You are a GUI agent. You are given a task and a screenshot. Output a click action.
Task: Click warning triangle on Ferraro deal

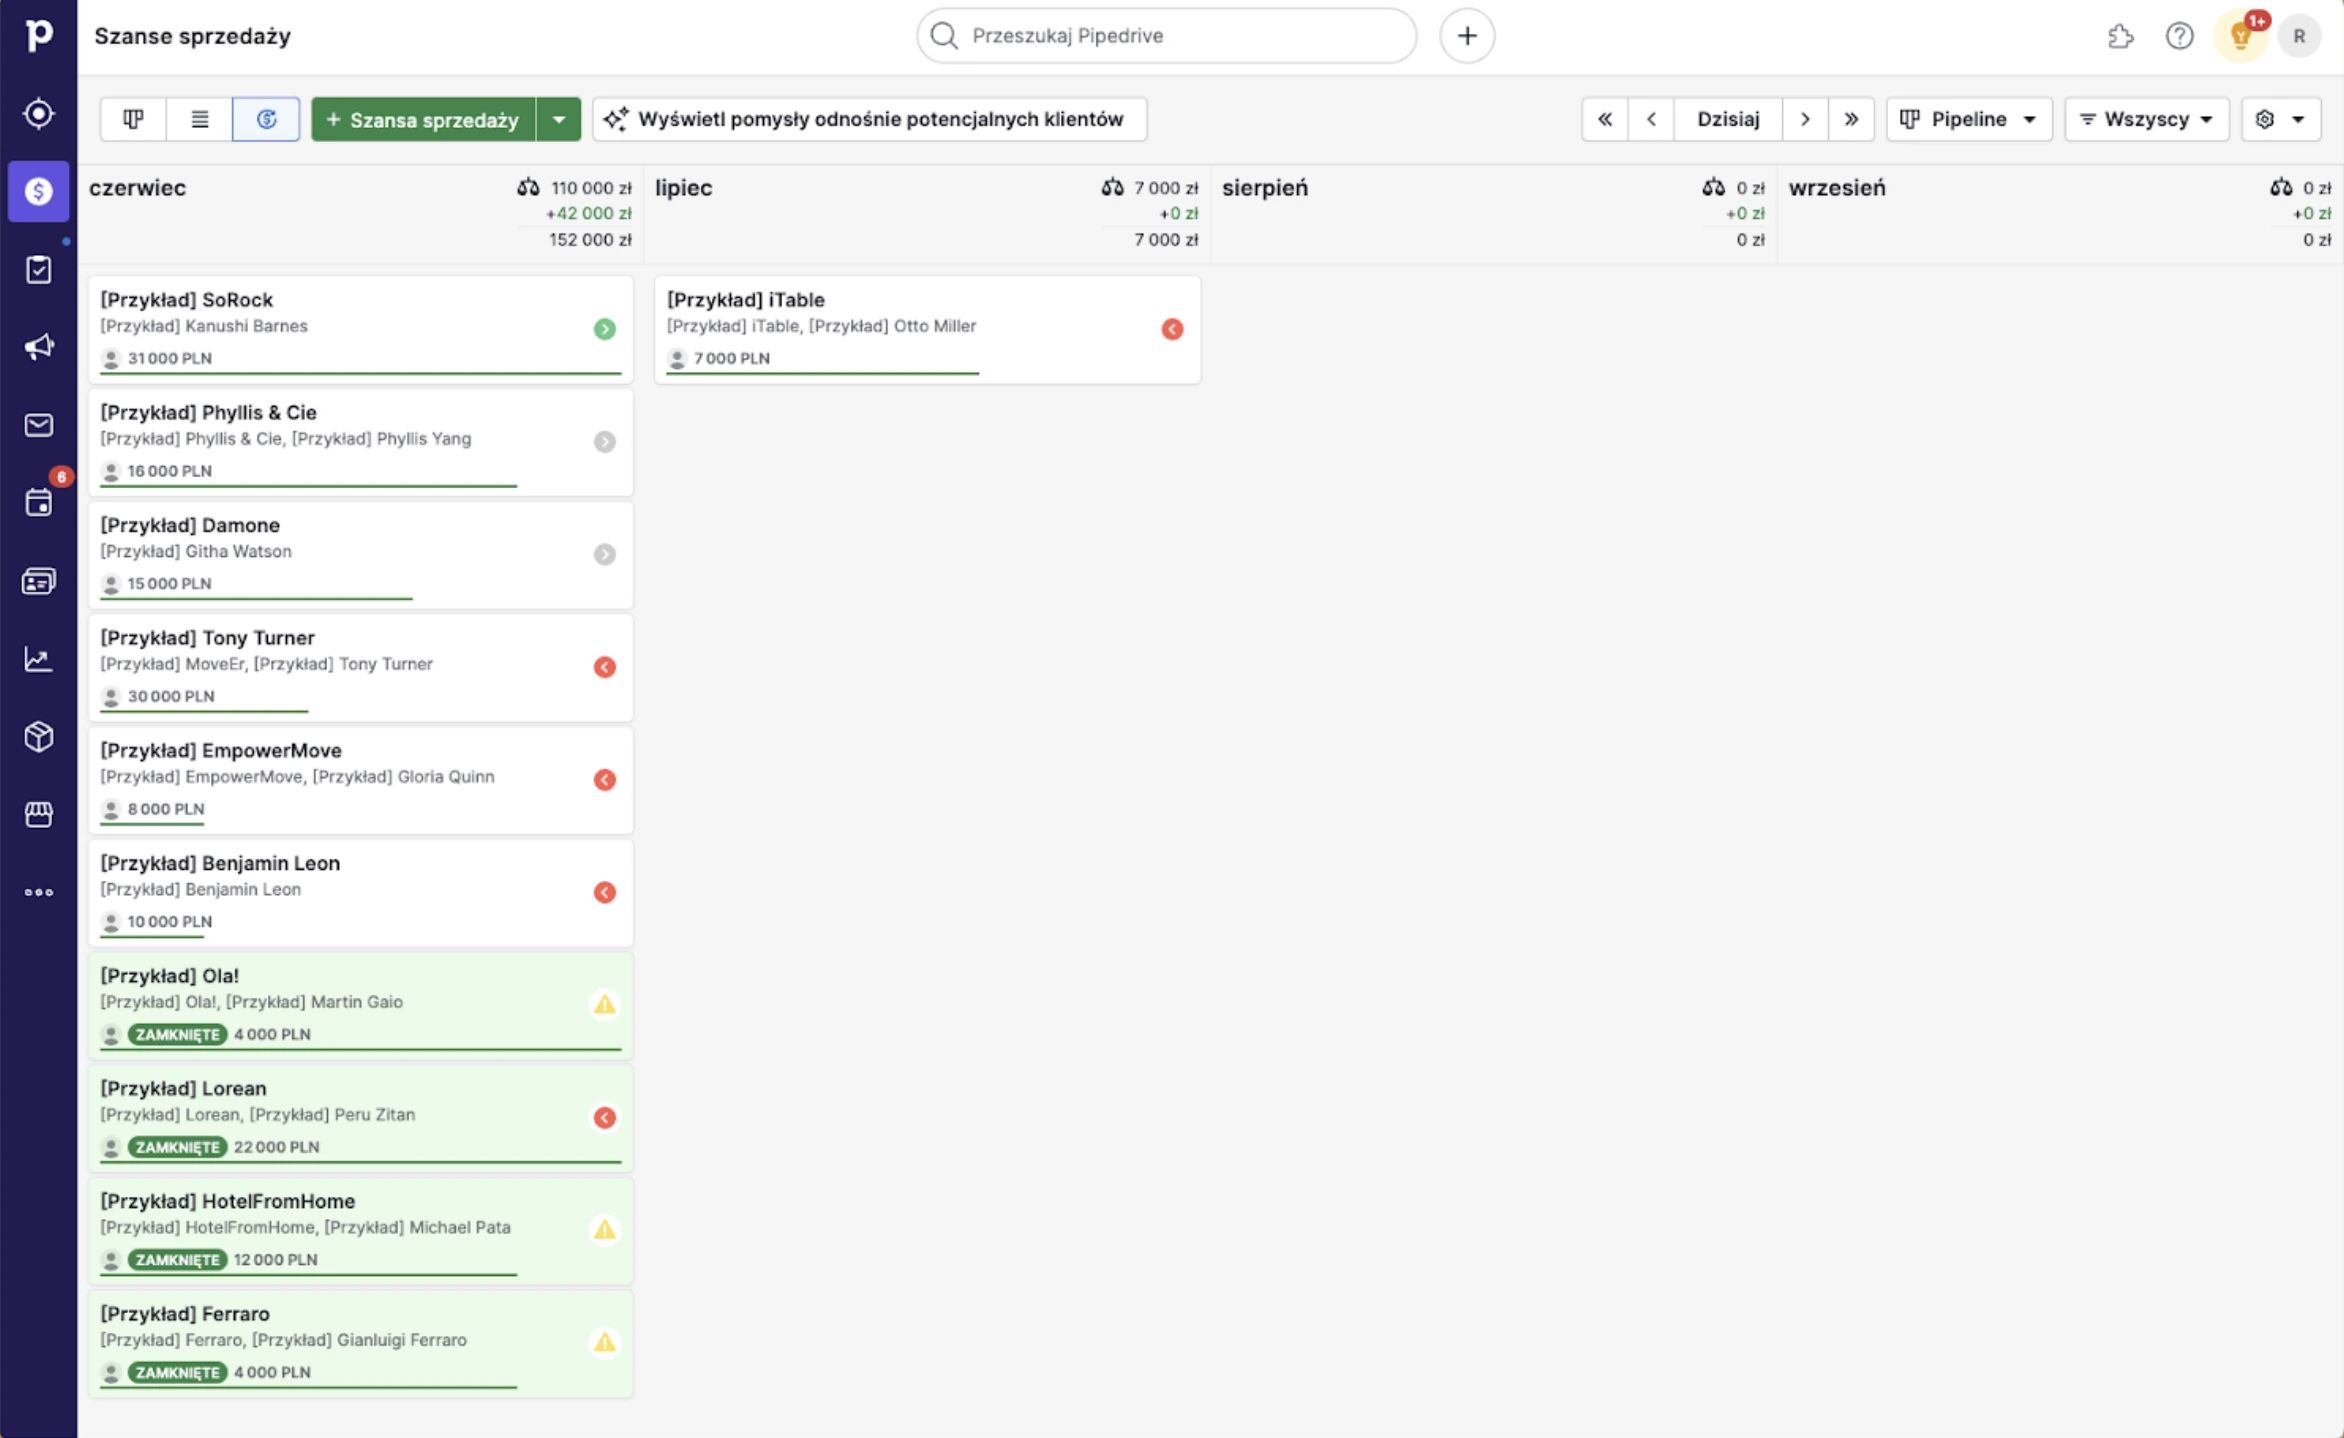point(604,1342)
